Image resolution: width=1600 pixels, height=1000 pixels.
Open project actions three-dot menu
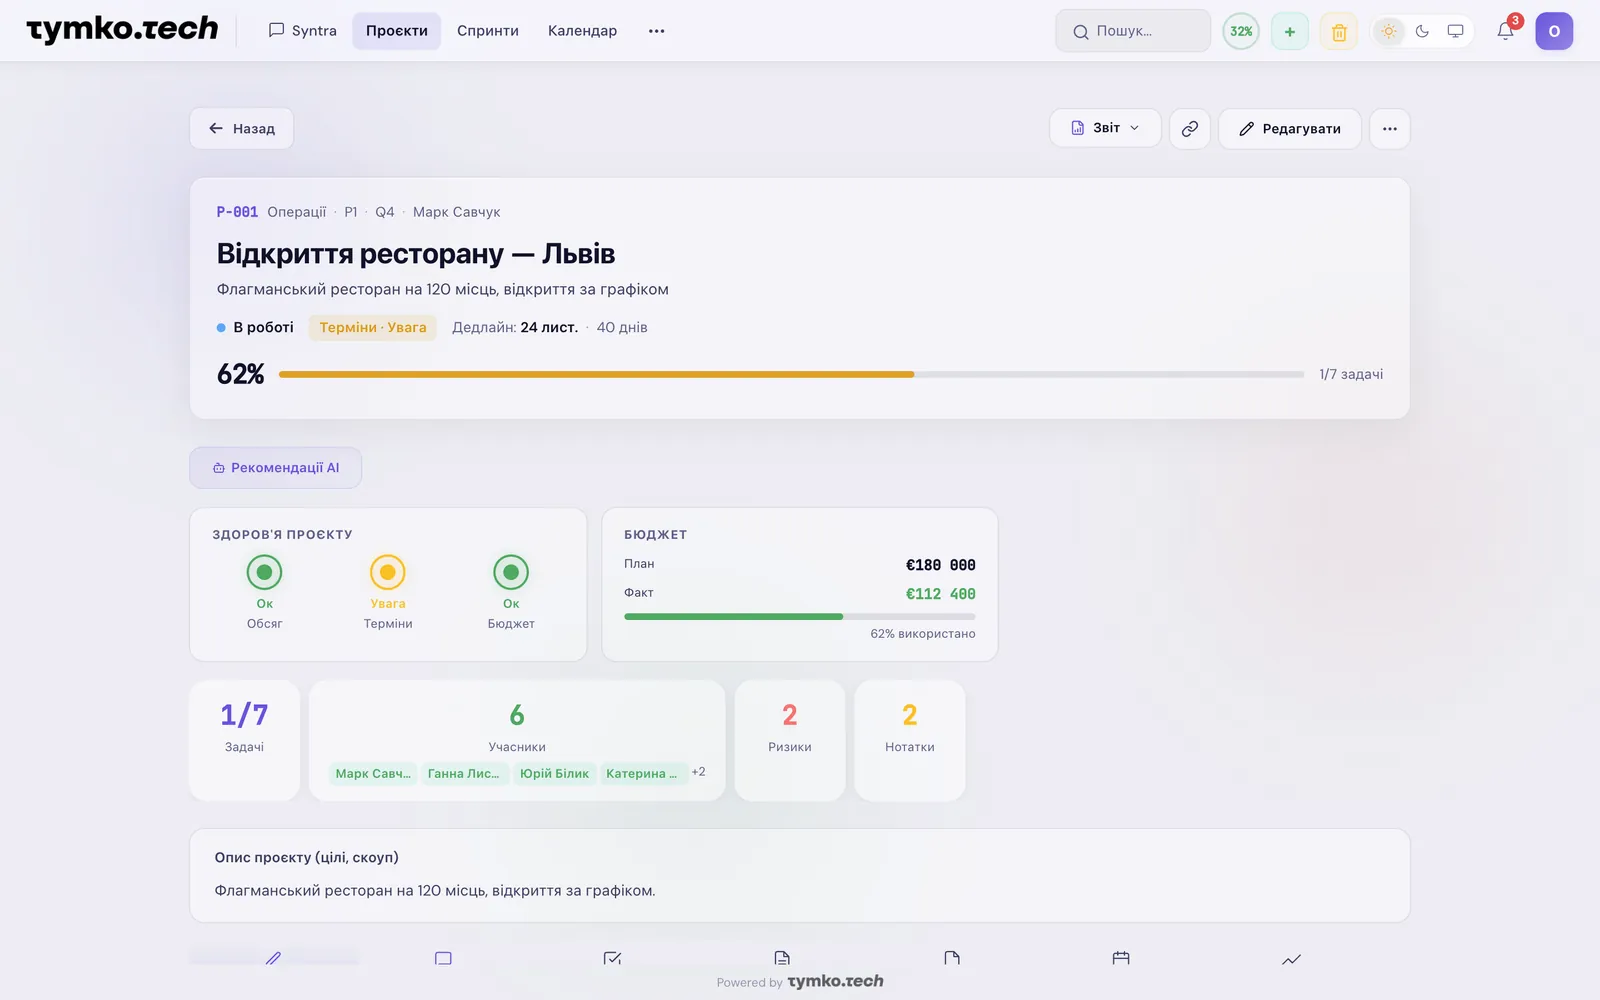(x=1390, y=128)
